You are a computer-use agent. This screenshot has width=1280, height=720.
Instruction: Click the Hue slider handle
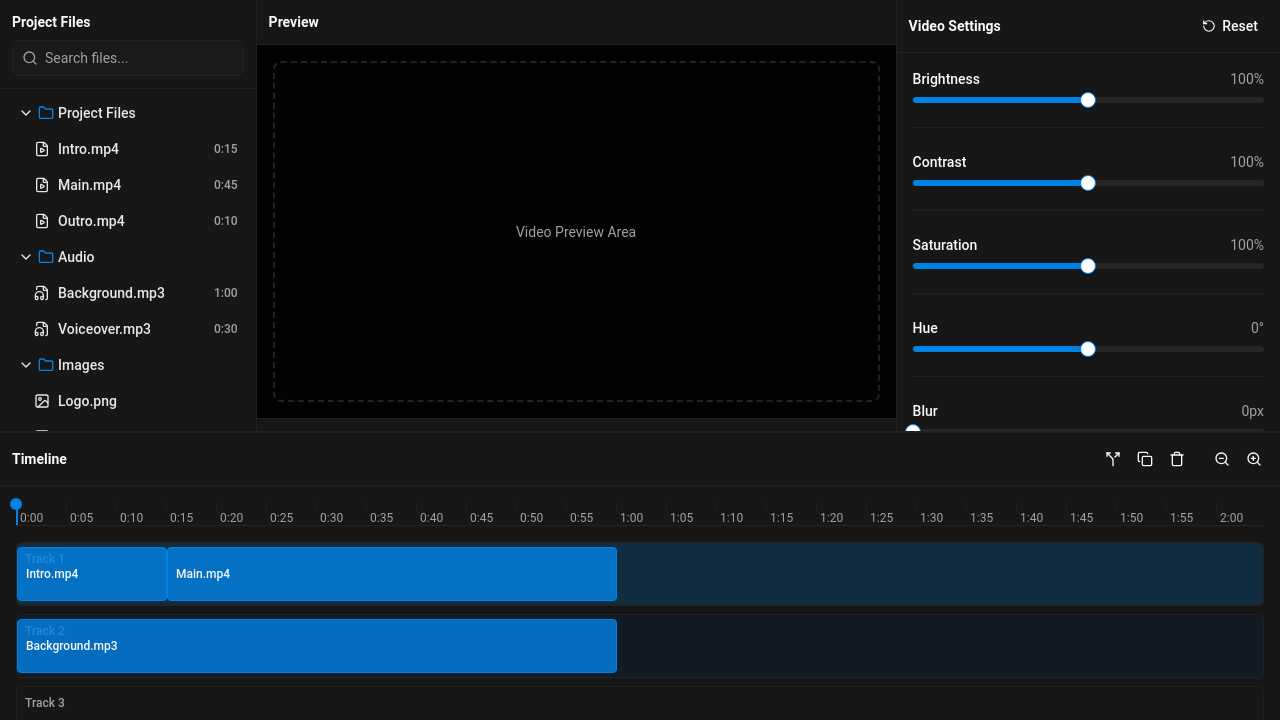click(1088, 349)
